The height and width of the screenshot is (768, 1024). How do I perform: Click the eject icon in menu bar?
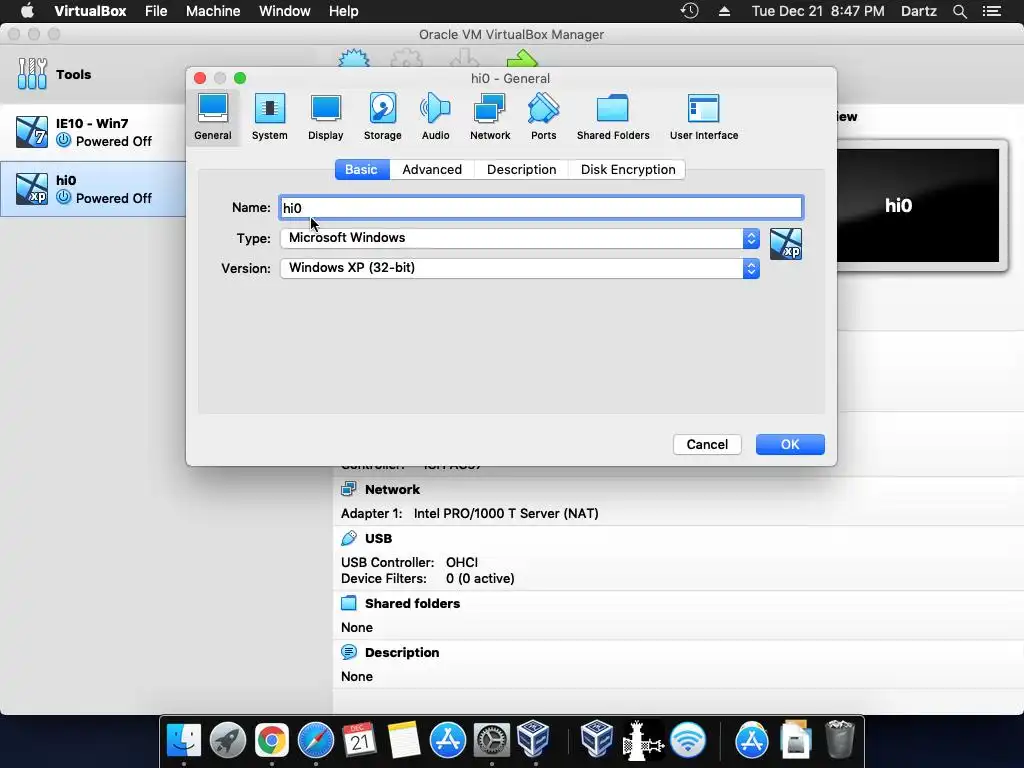coord(724,11)
